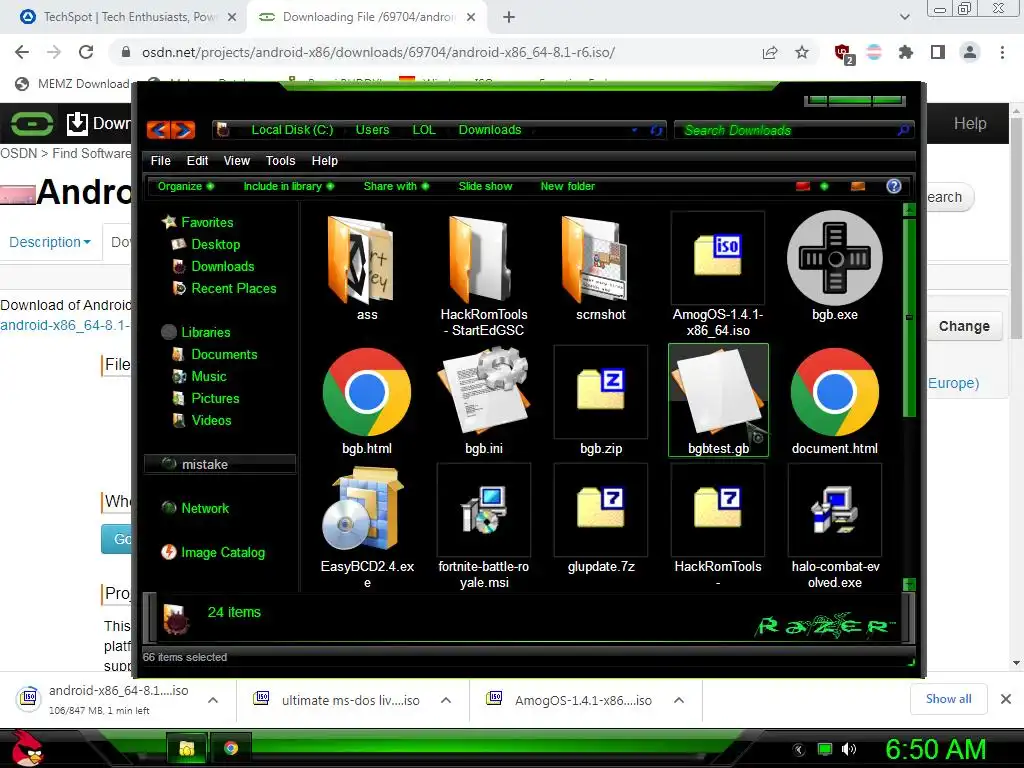The image size is (1024, 768).
Task: Click Explorer forward arrow button
Action: [x=184, y=130]
